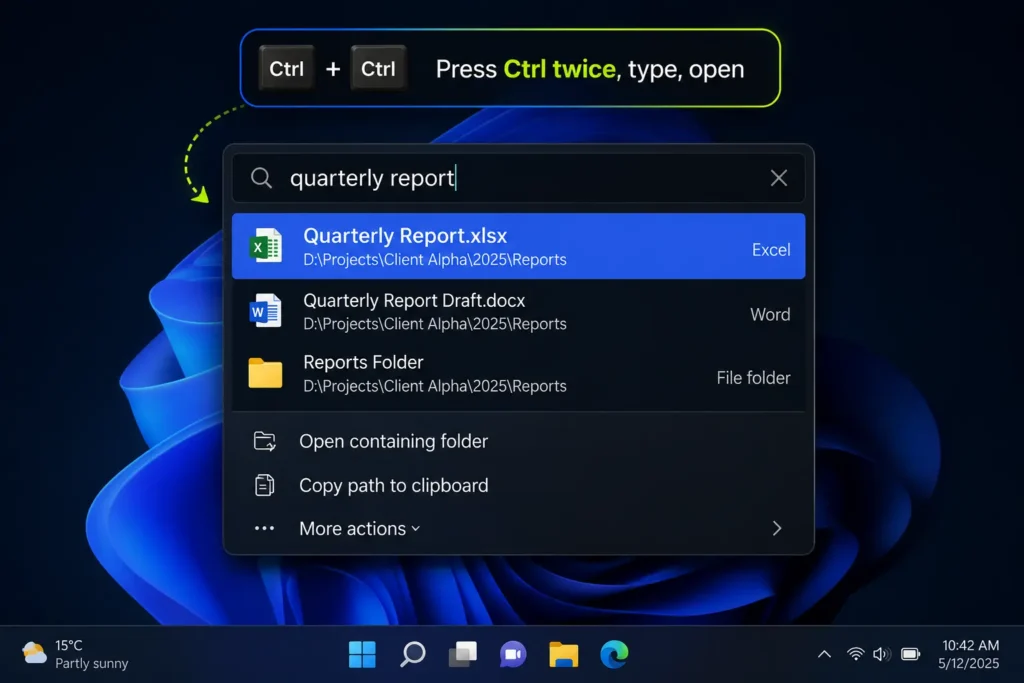This screenshot has width=1024, height=683.
Task: Click the copy path clipboard icon
Action: pos(264,485)
